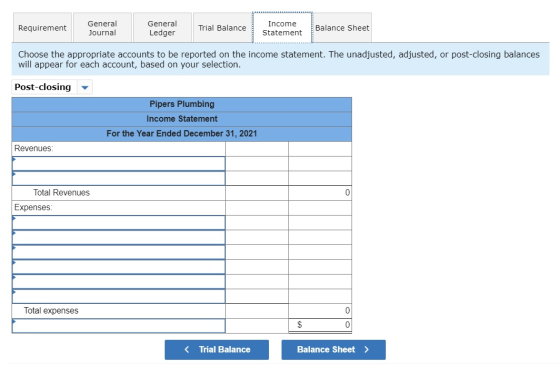Select the Income Statement tab

pyautogui.click(x=282, y=28)
